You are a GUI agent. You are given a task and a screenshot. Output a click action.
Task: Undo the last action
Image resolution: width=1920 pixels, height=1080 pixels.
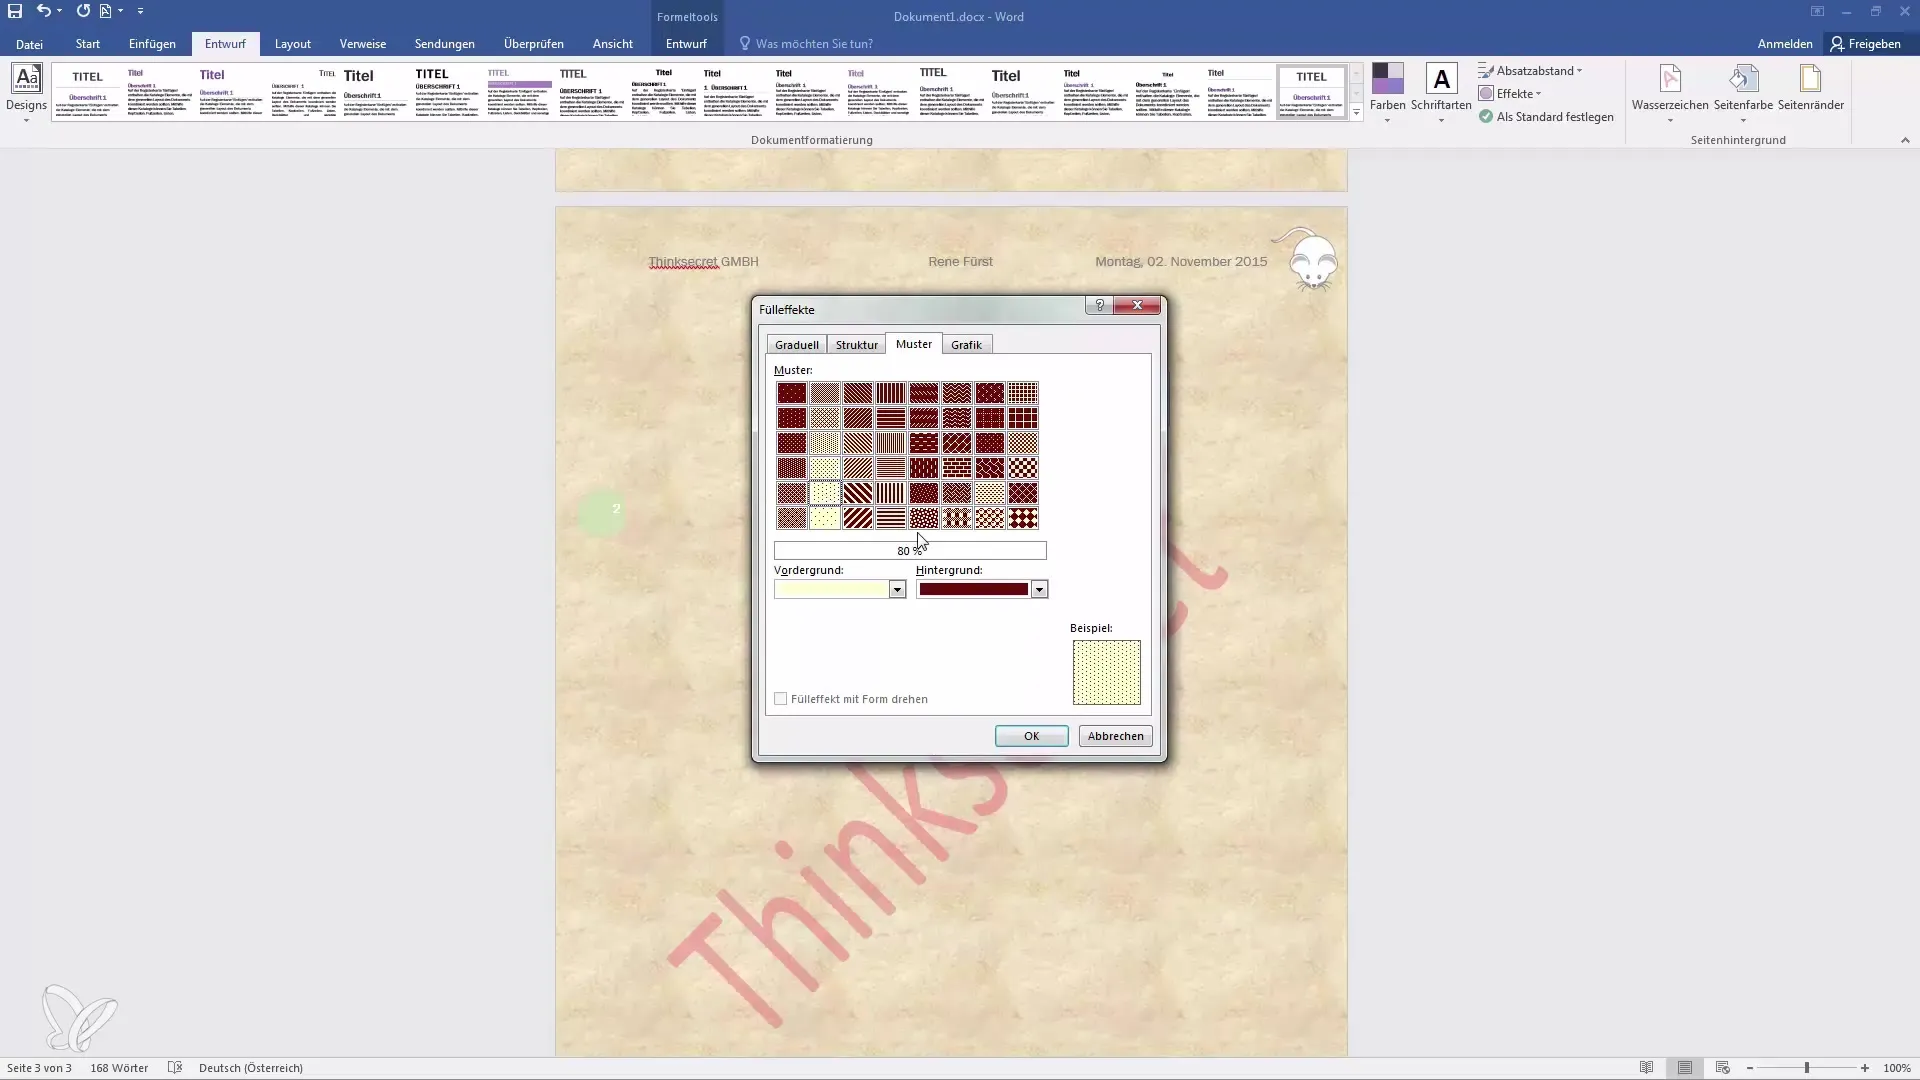tap(43, 11)
